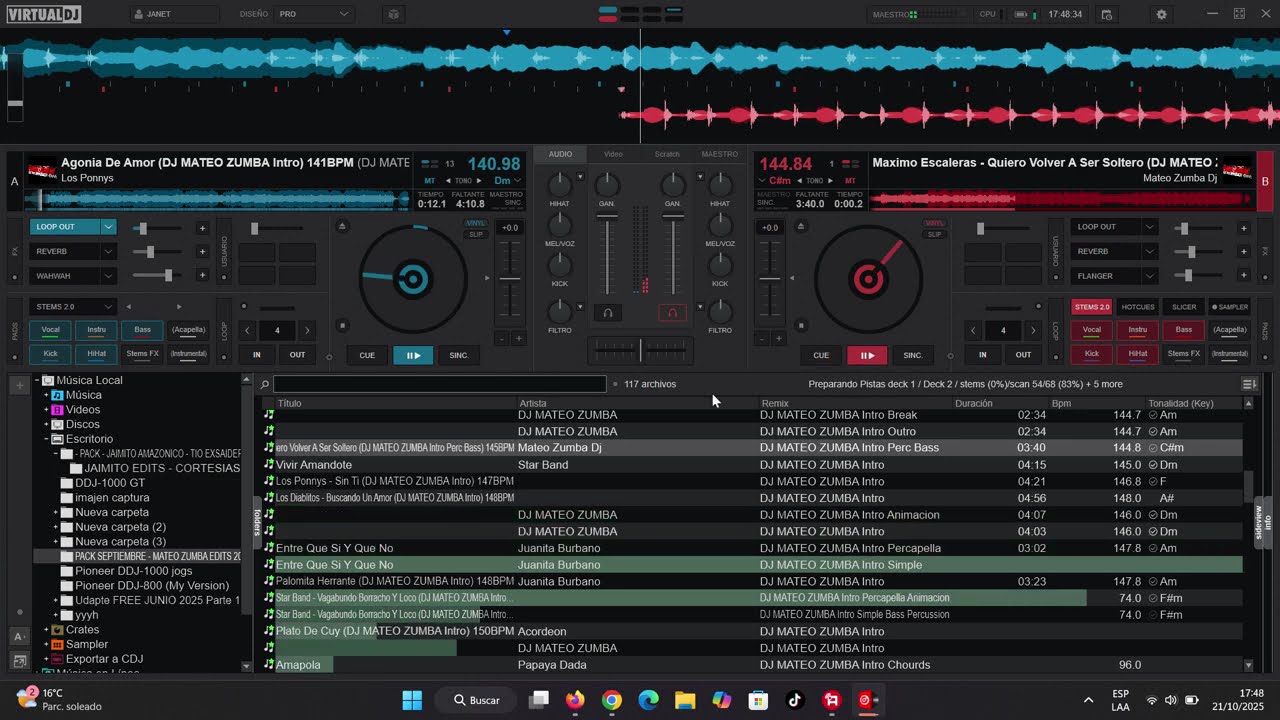Open the STEMS 2.0 pads dropdown on deck A
1280x720 pixels.
(73, 306)
